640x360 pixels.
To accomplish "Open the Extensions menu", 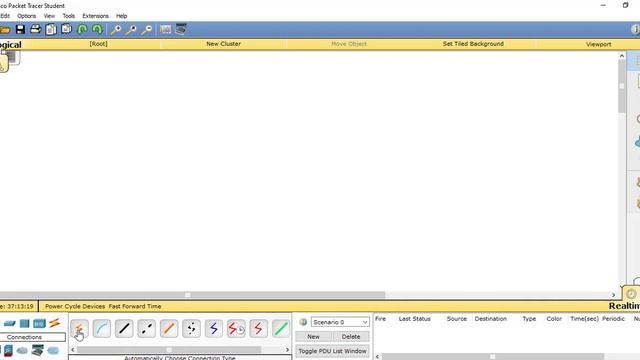I will [96, 16].
